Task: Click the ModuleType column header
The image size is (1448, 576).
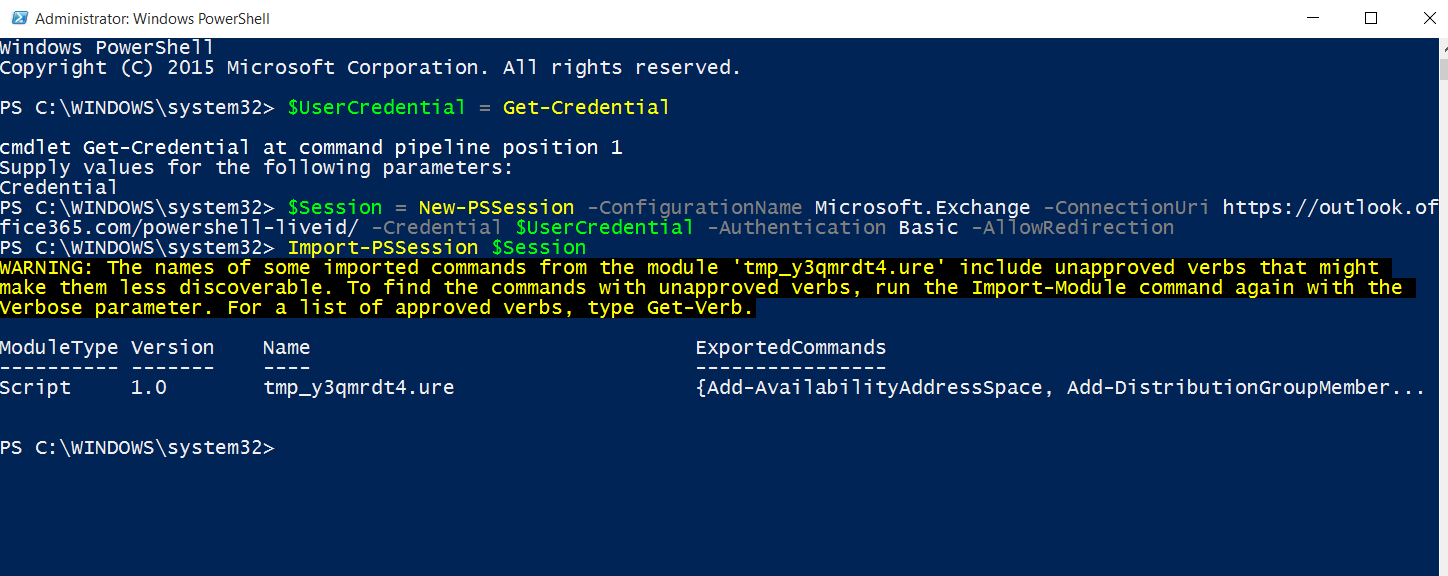Action: click(x=59, y=347)
